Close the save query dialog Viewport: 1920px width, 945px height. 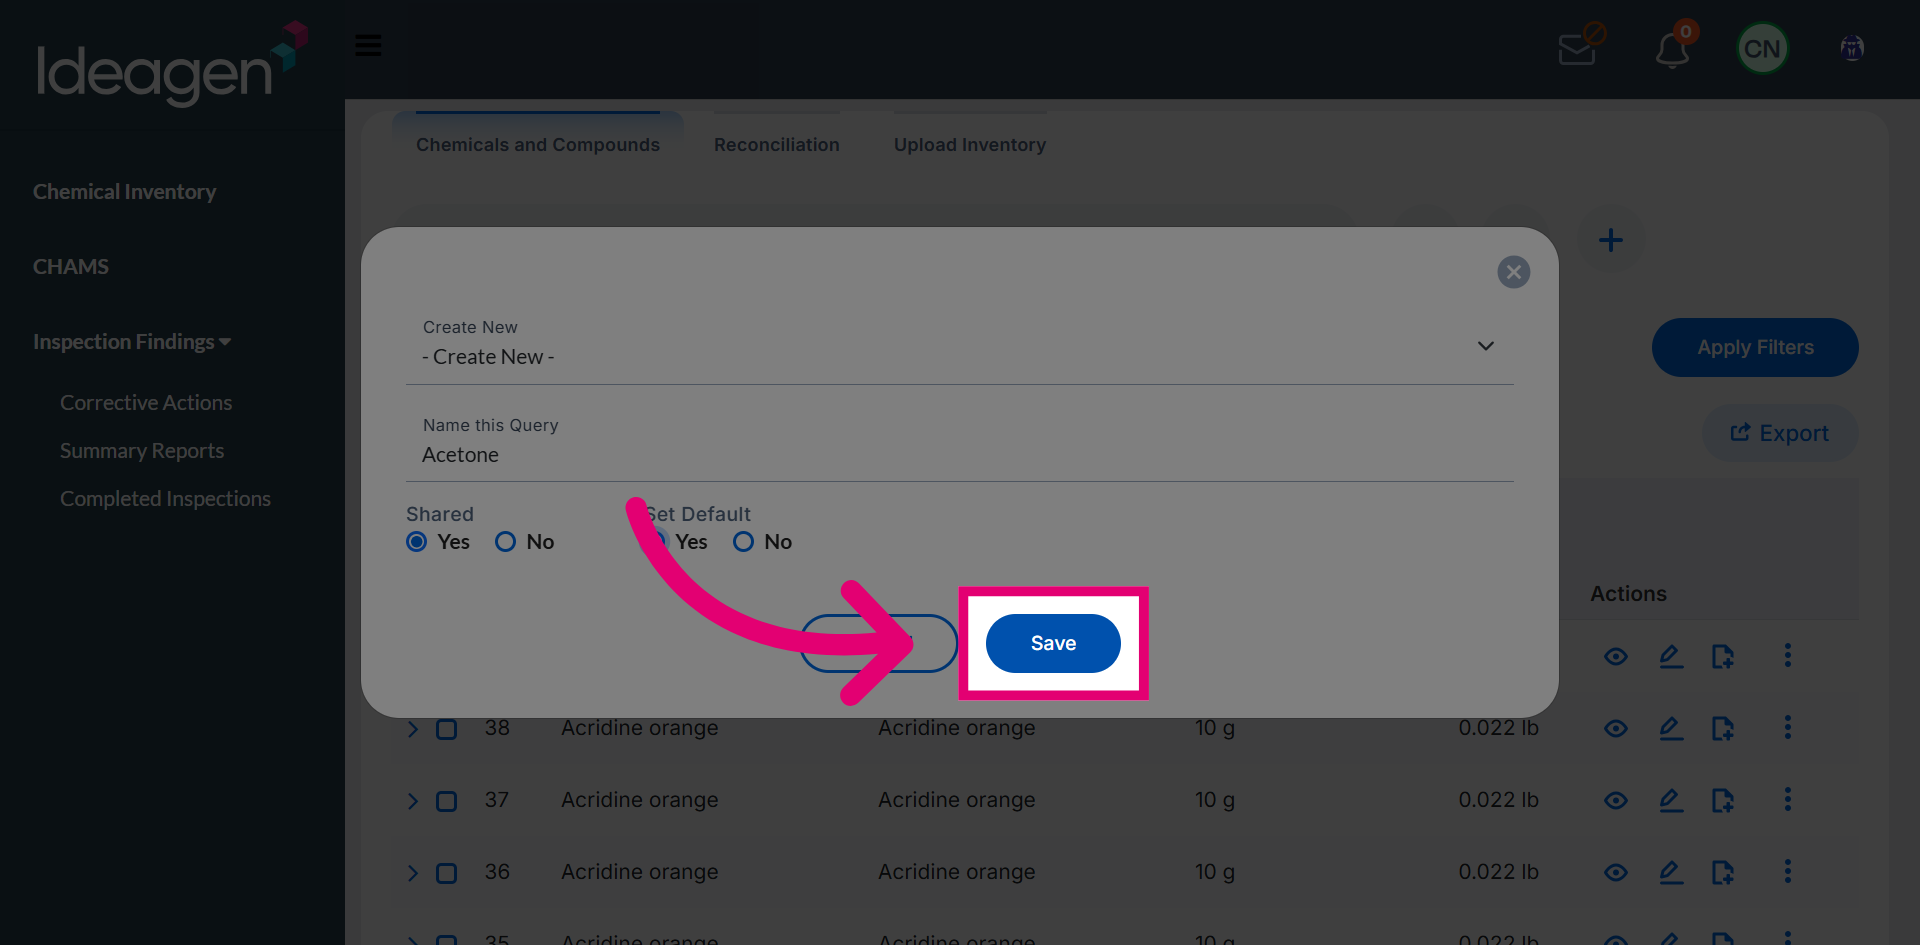(x=1513, y=272)
